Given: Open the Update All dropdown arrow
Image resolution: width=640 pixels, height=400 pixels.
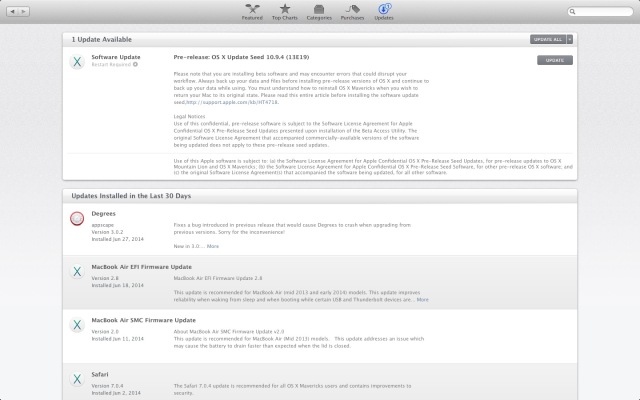Looking at the screenshot, I should click(570, 39).
